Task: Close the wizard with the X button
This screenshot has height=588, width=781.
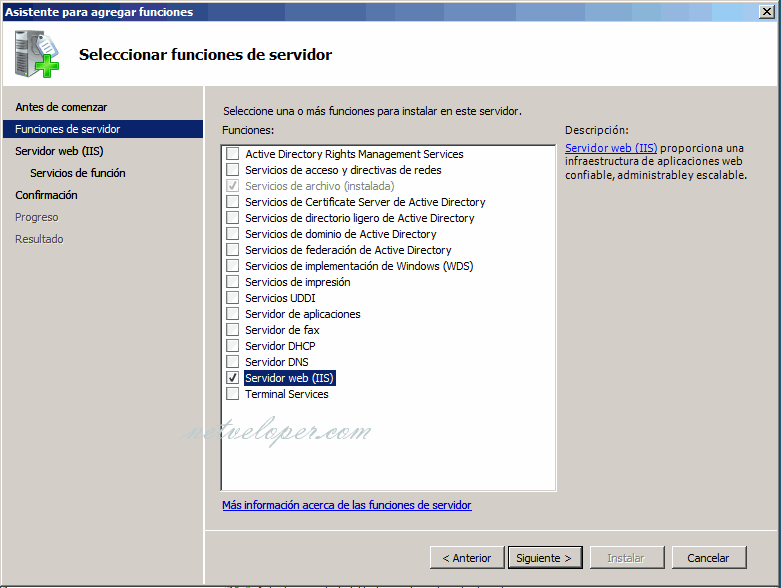Action: click(x=767, y=11)
